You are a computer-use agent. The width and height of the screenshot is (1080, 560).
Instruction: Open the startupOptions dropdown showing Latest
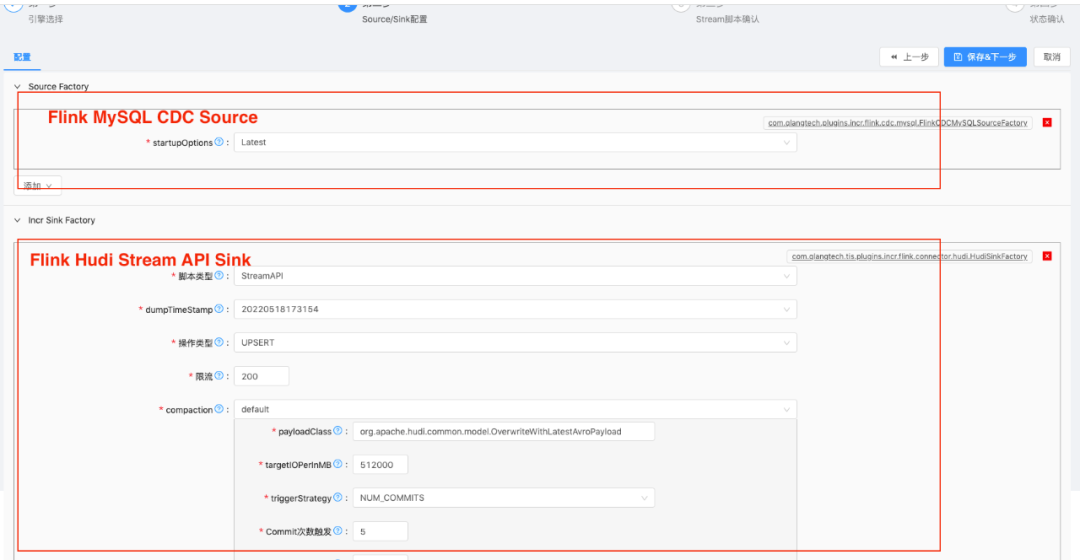tap(515, 142)
